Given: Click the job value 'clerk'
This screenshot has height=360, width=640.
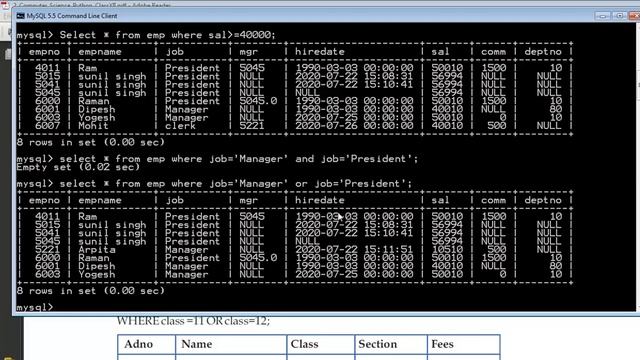Looking at the screenshot, I should pyautogui.click(x=180, y=126).
